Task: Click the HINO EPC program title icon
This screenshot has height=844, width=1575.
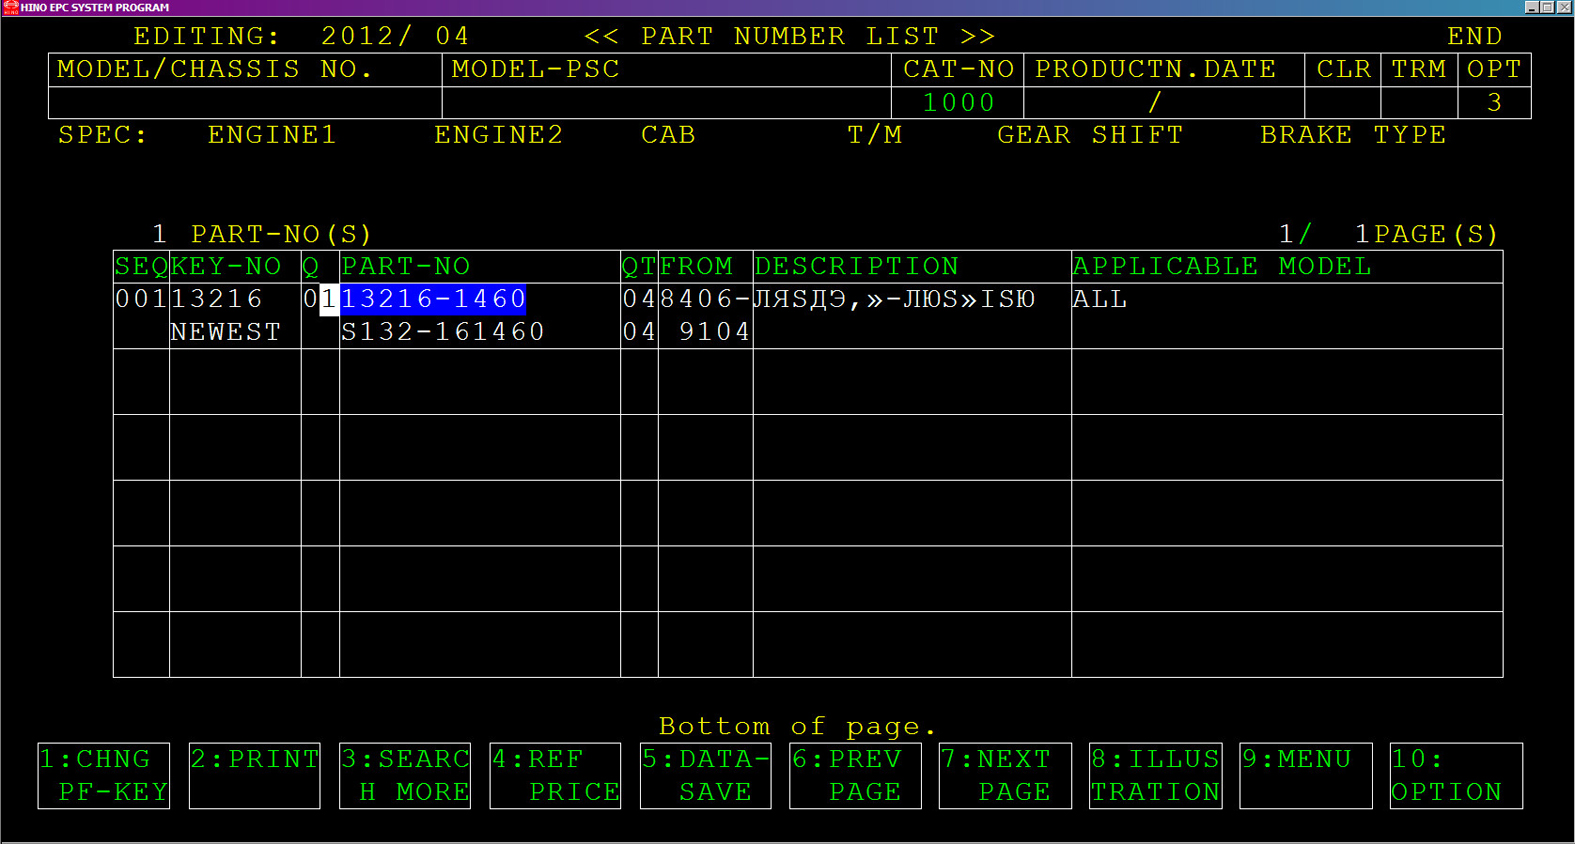Action: (10, 7)
